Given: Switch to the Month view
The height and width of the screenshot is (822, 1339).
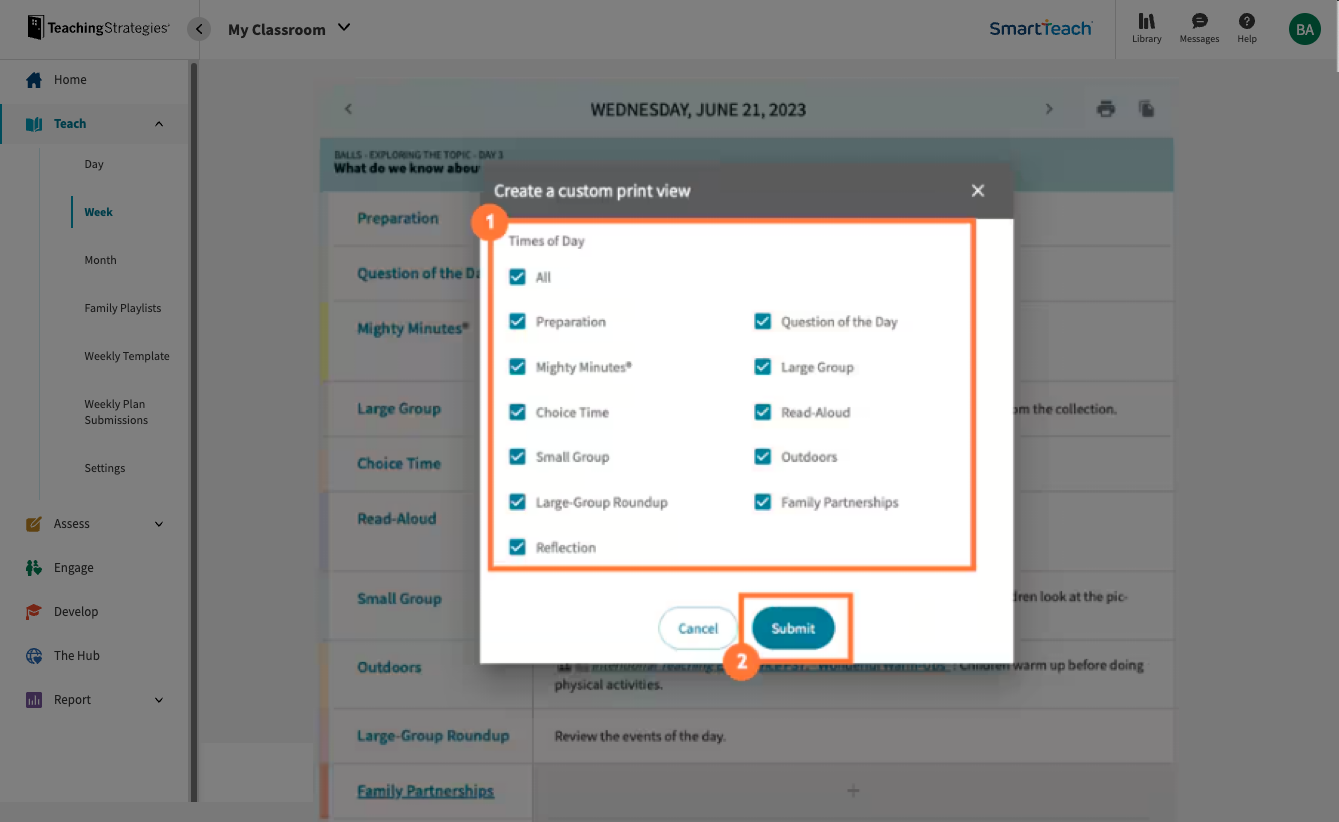Looking at the screenshot, I should point(100,259).
